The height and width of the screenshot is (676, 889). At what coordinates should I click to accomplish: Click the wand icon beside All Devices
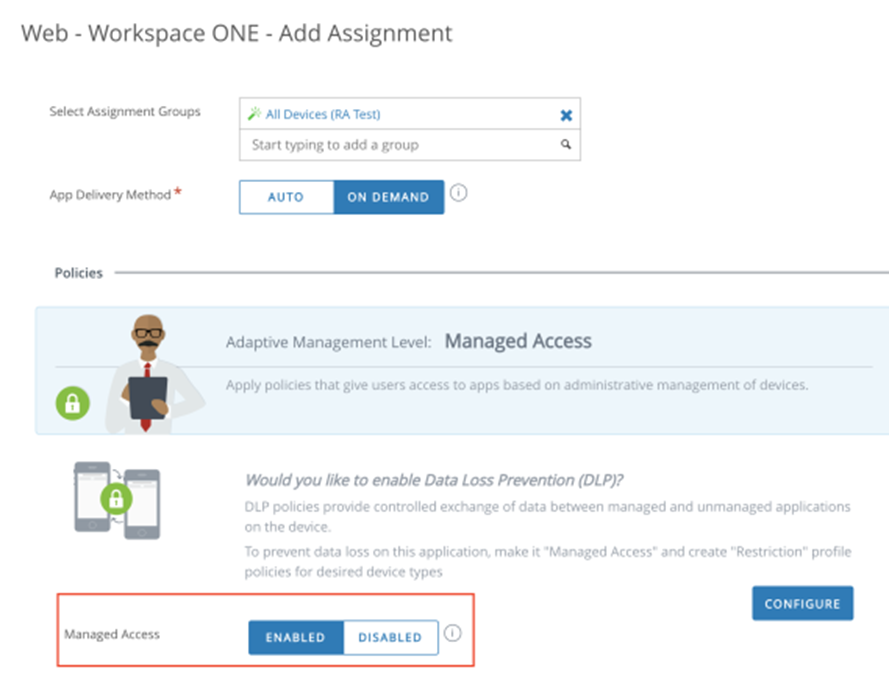click(x=254, y=115)
